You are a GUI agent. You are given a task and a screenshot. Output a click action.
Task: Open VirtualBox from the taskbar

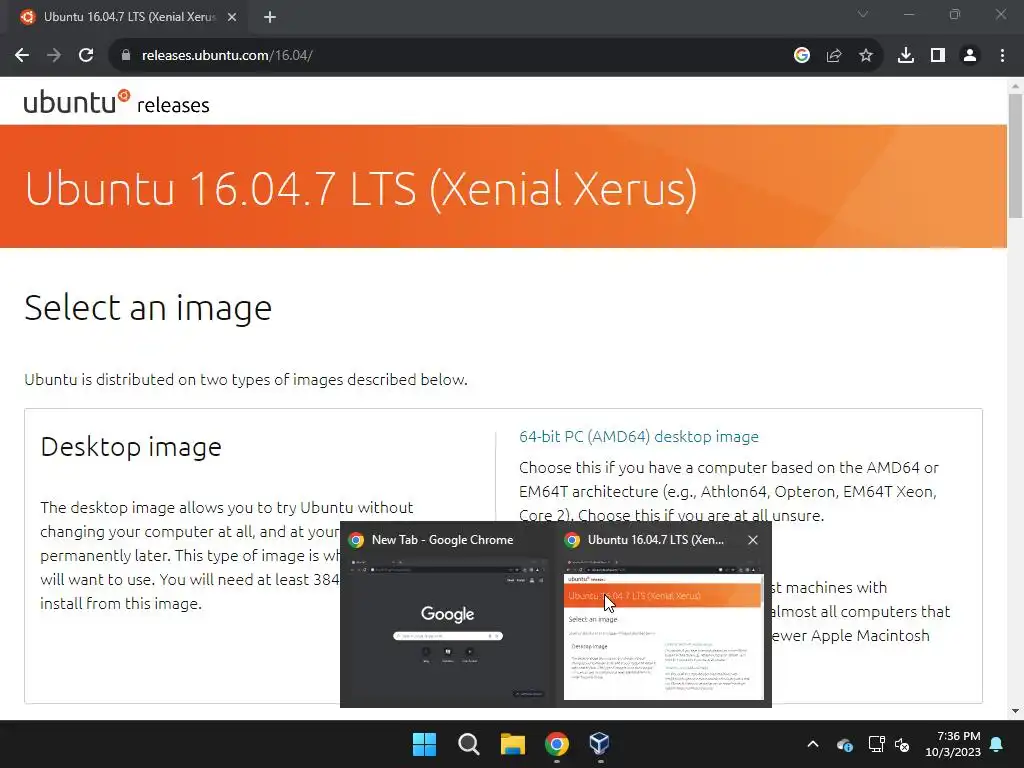[x=600, y=744]
